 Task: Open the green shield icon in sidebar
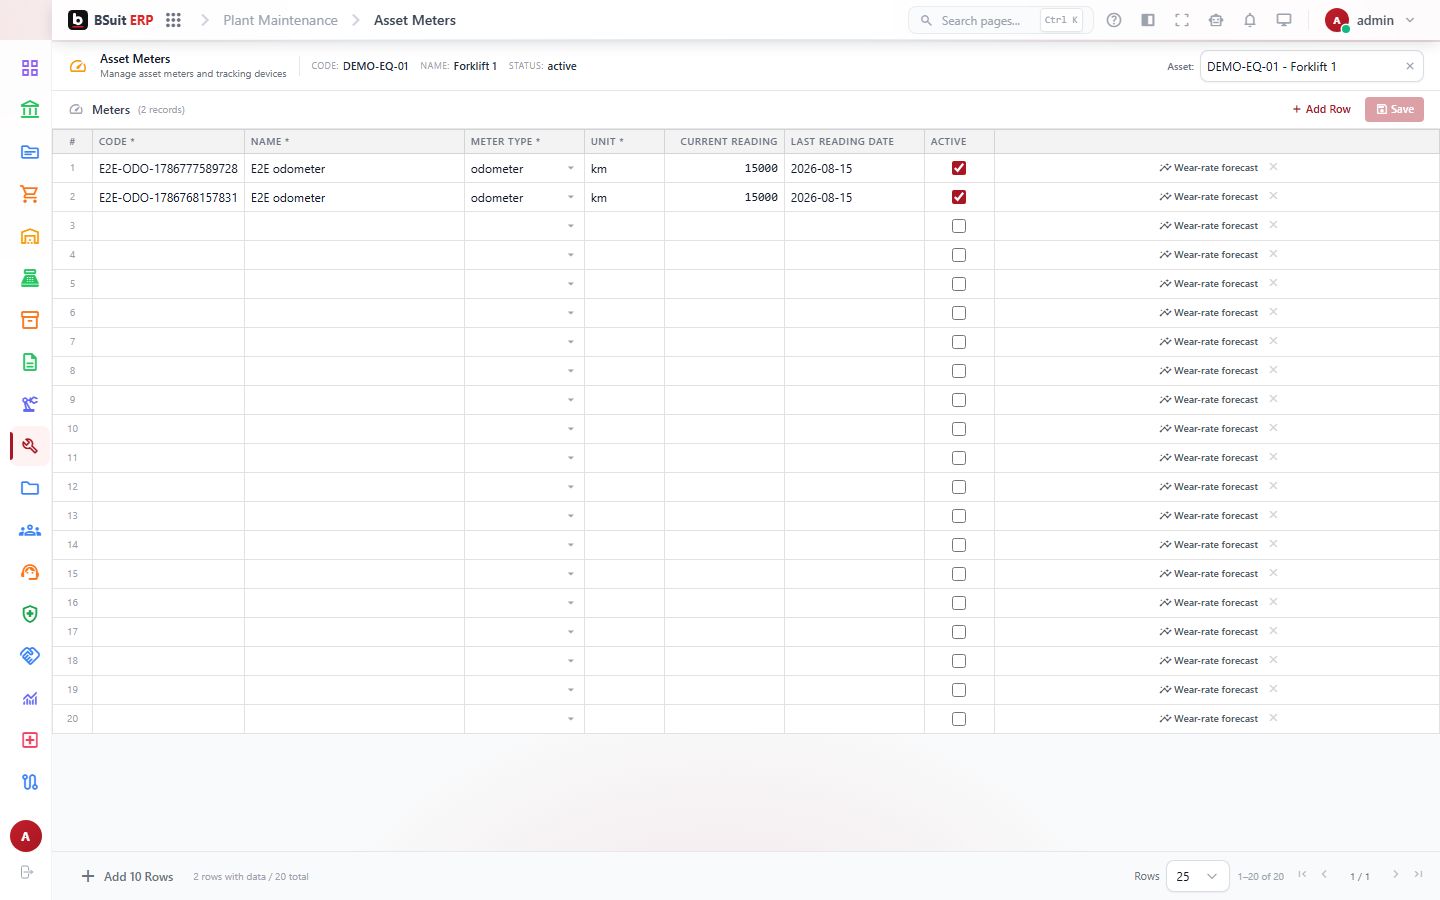30,614
